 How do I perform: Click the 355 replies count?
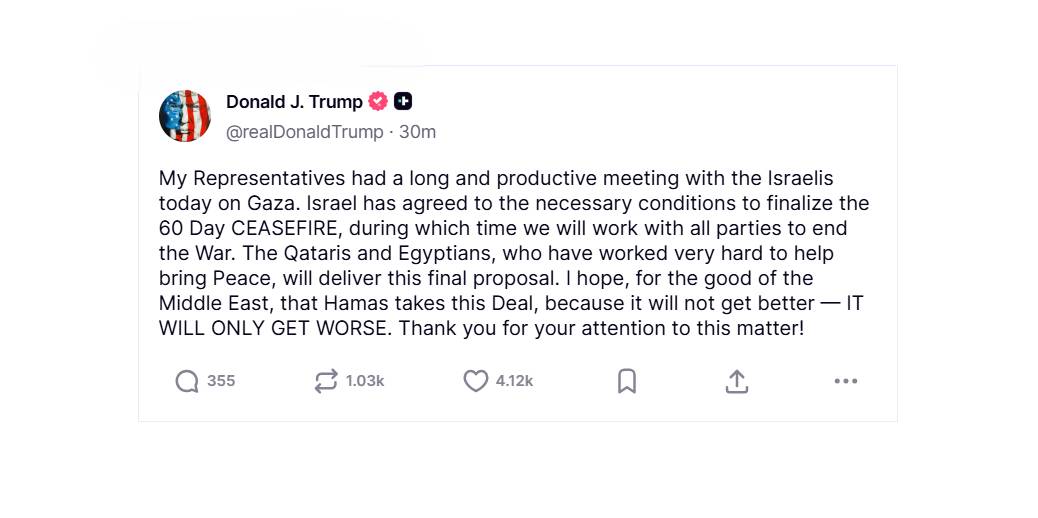coord(221,381)
